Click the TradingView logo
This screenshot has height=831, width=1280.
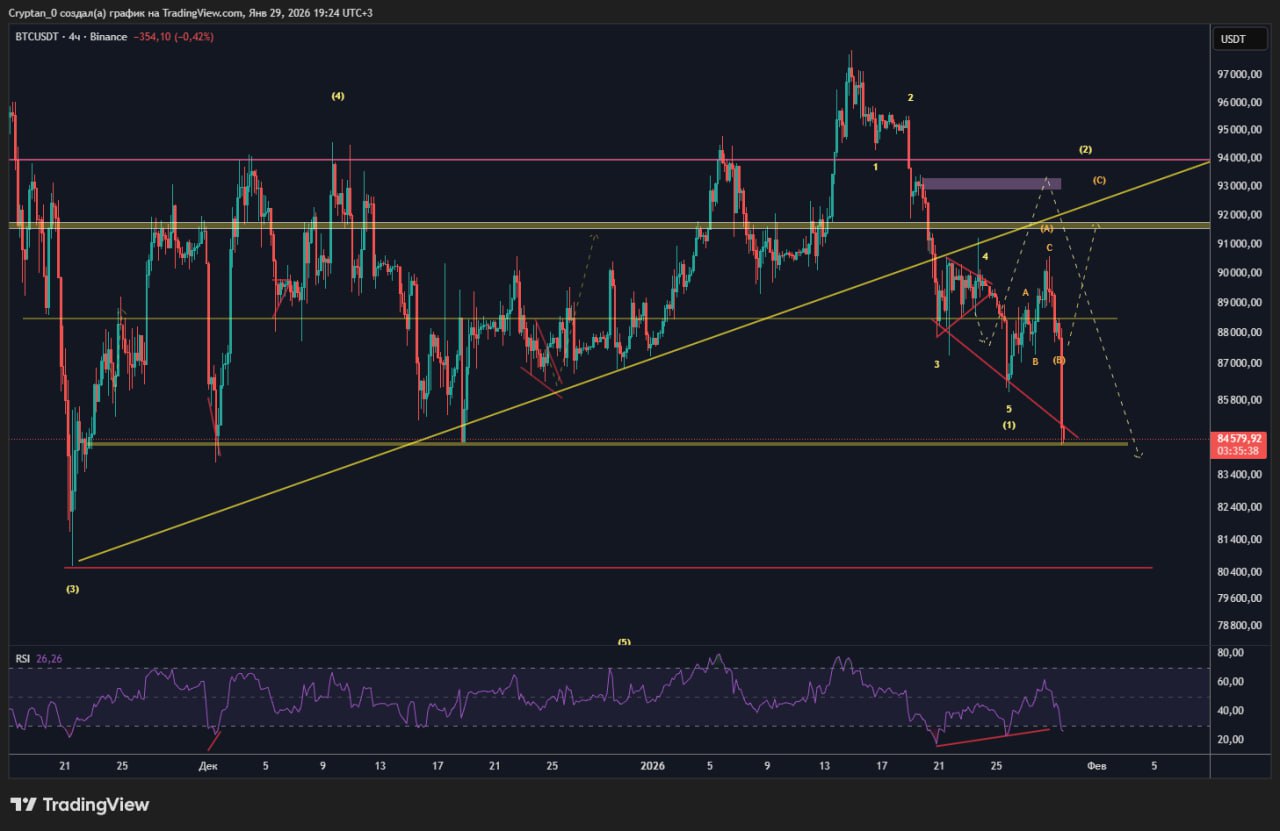click(x=80, y=805)
